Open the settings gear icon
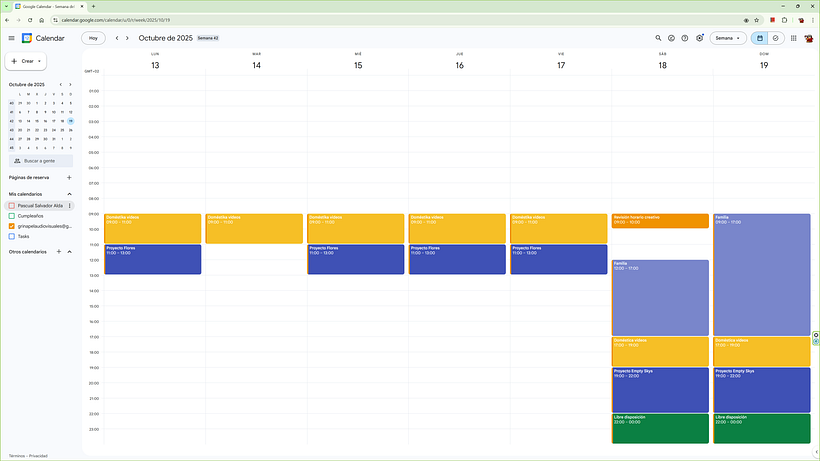The height and width of the screenshot is (461, 820). 699,38
